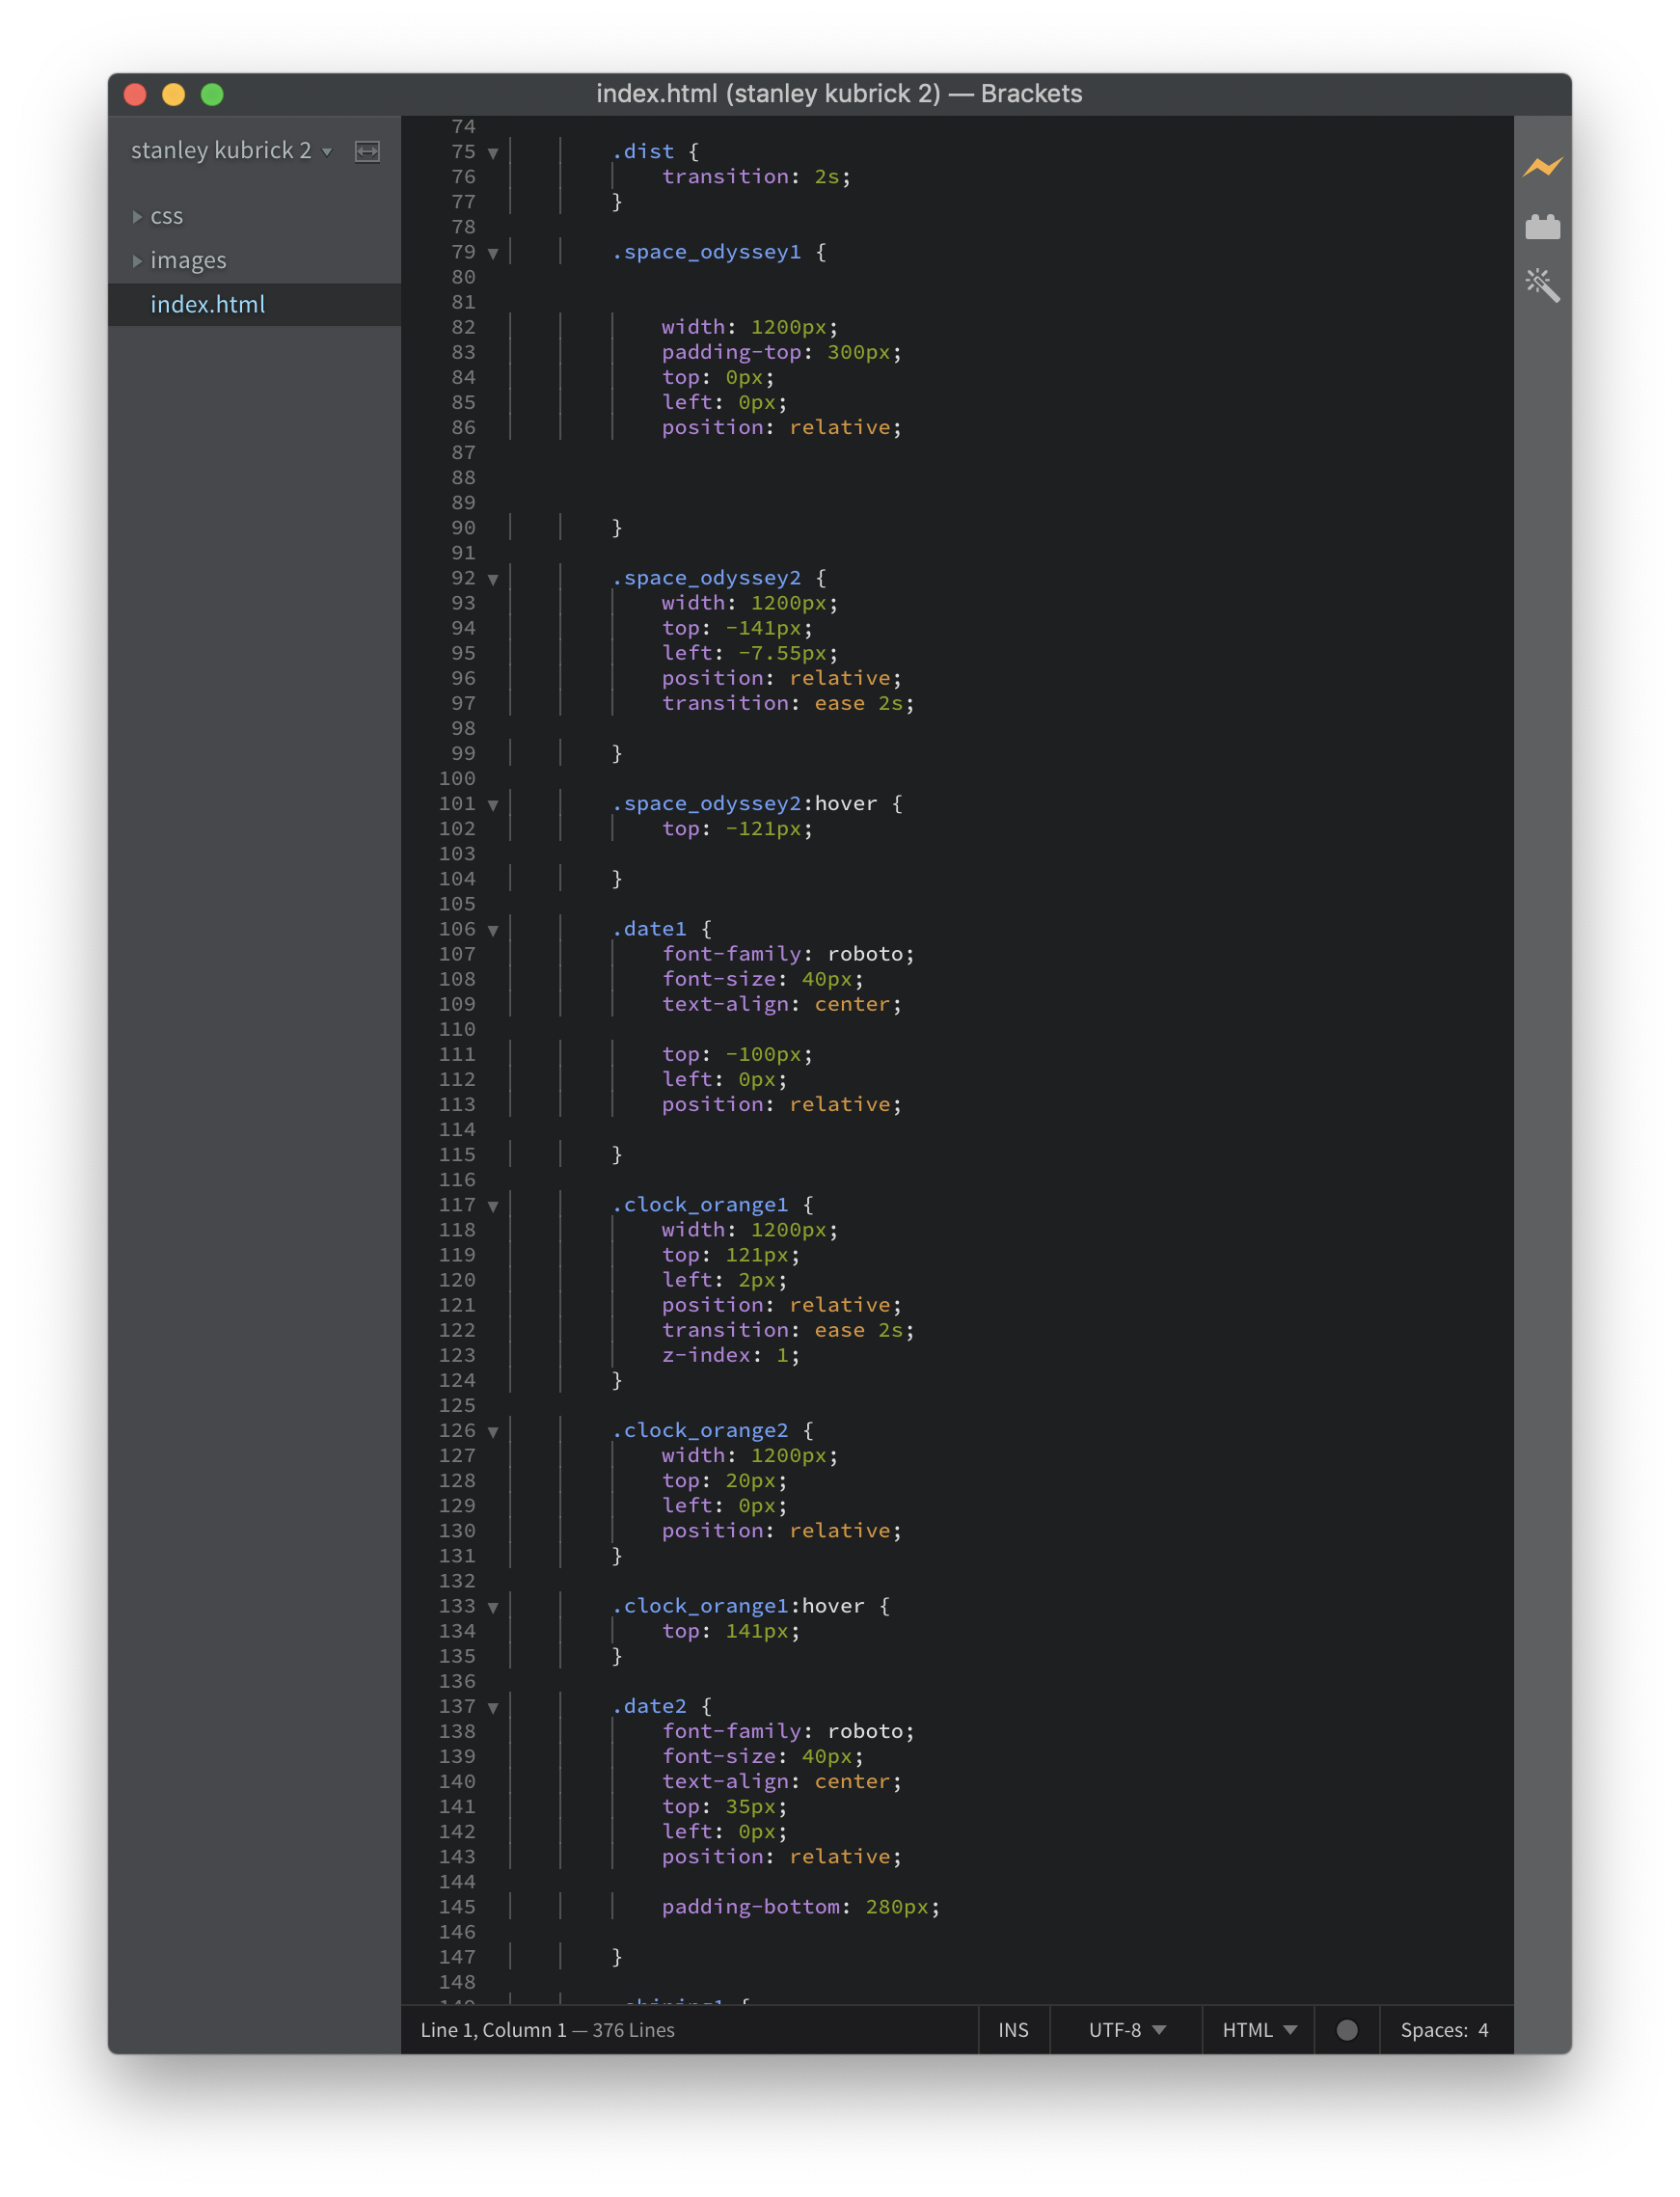Viewport: 1680px width, 2197px height.
Task: Click the green fullscreen window button
Action: coord(212,94)
